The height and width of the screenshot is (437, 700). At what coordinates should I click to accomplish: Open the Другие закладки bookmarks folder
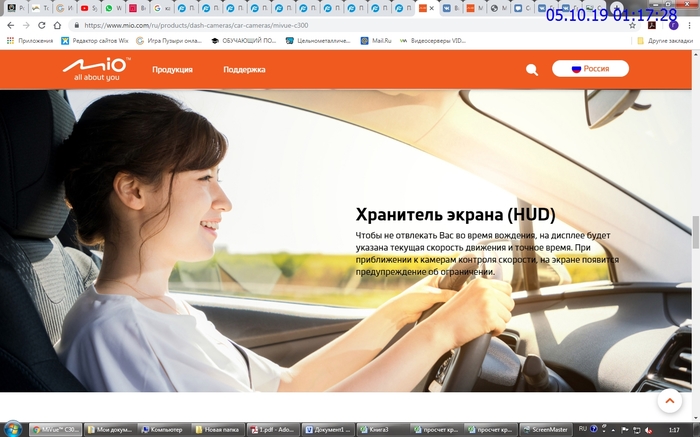[665, 41]
